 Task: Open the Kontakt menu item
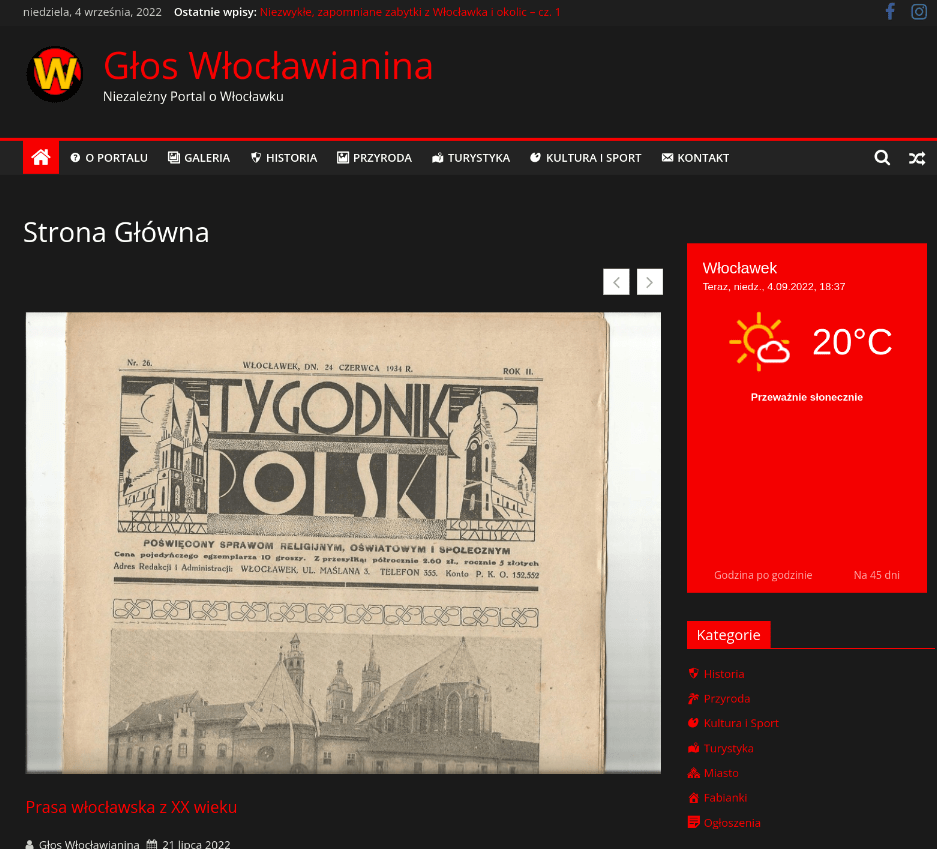coord(695,158)
